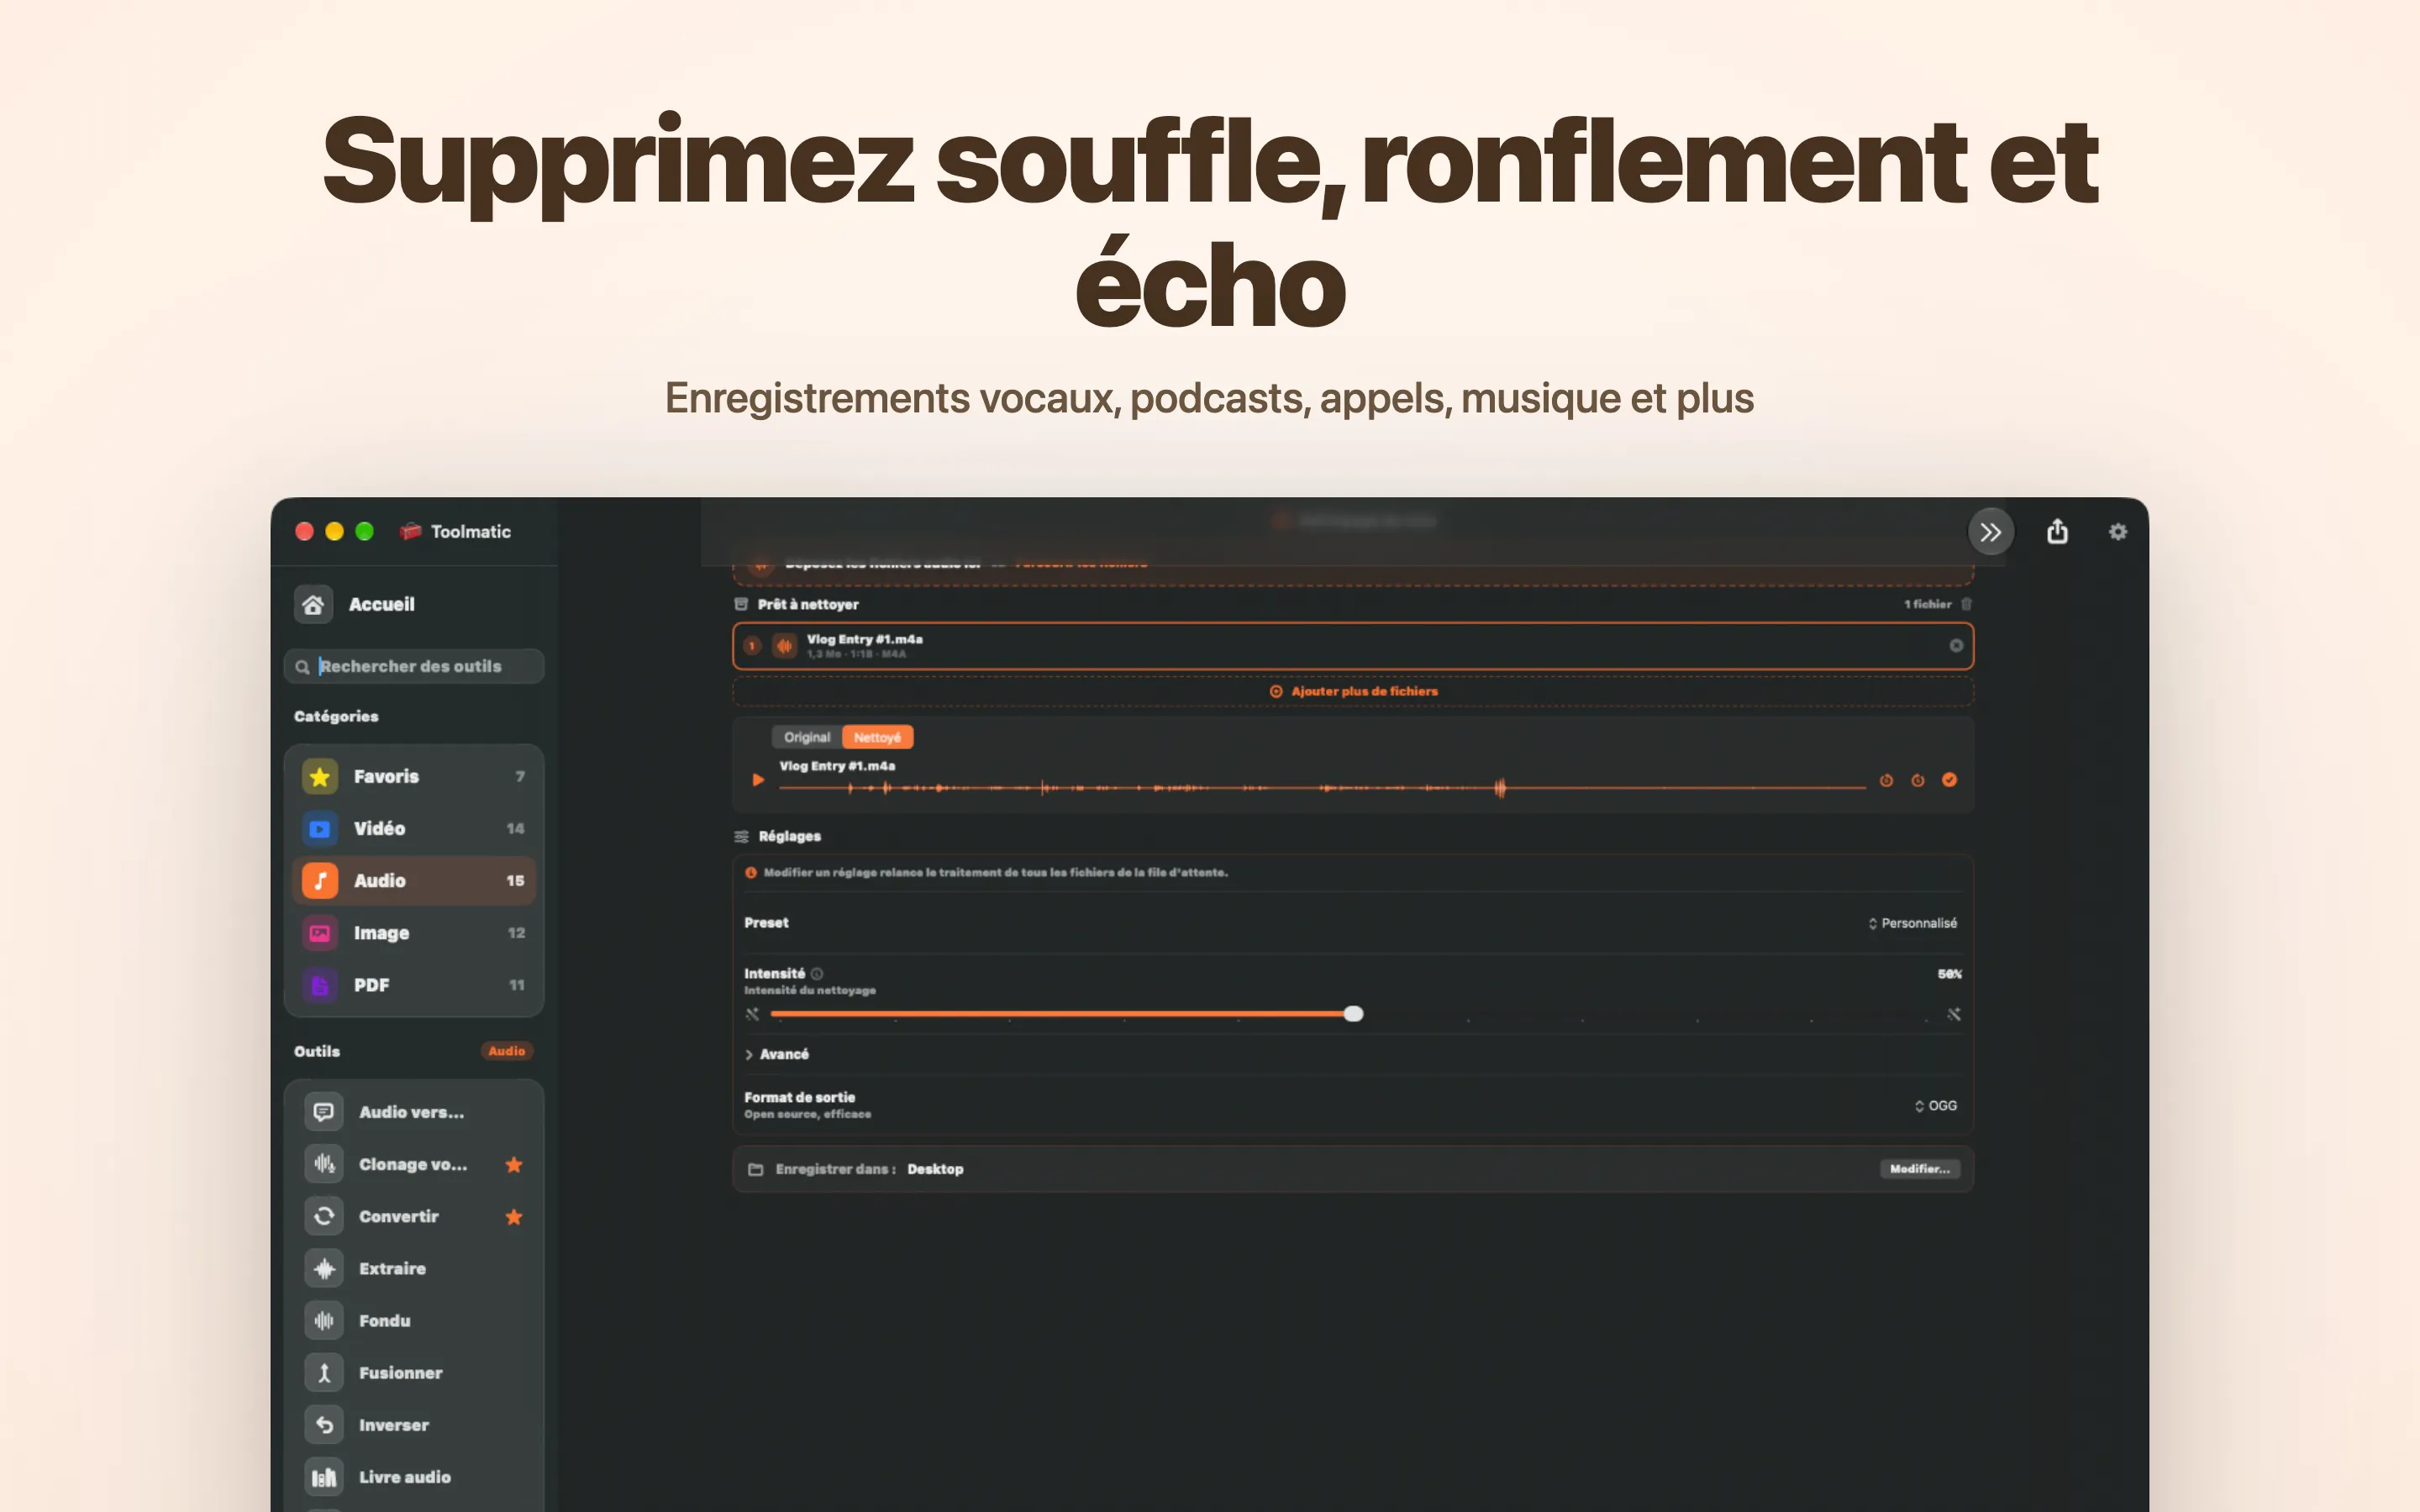Click on the orange audio waveform
The width and height of the screenshot is (2420, 1512).
[1322, 788]
